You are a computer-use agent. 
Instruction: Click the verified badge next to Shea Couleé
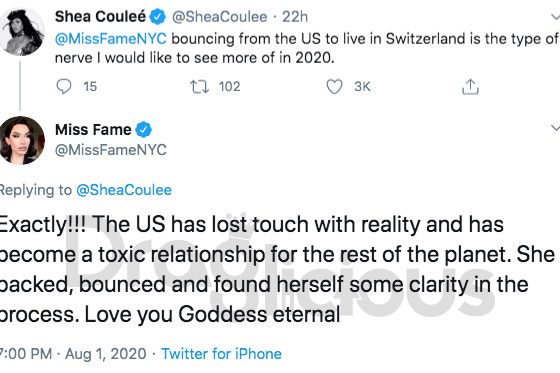(x=158, y=17)
